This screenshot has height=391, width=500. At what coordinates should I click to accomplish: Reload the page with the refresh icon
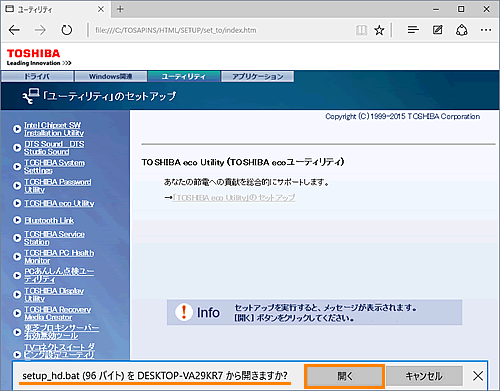click(67, 30)
